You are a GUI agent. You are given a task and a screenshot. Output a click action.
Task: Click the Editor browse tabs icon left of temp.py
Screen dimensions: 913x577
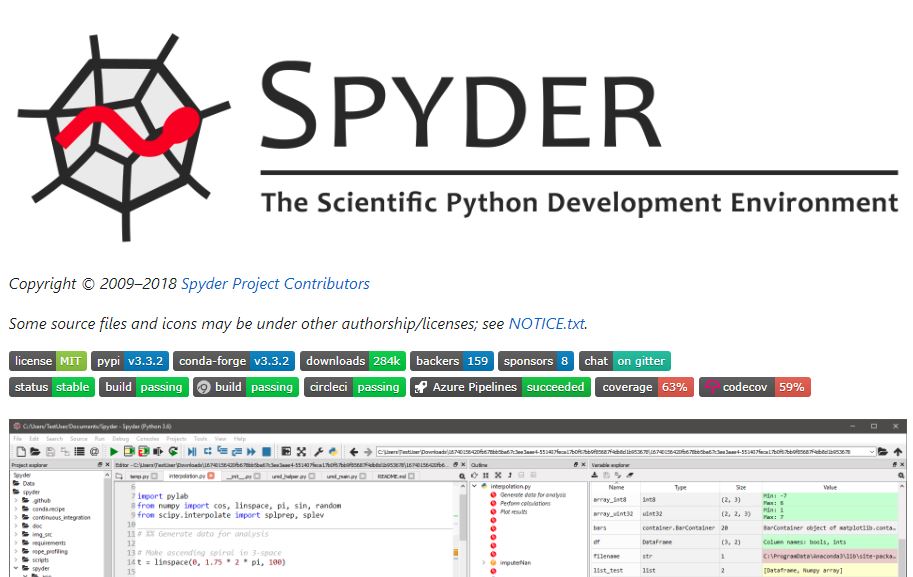click(x=119, y=476)
